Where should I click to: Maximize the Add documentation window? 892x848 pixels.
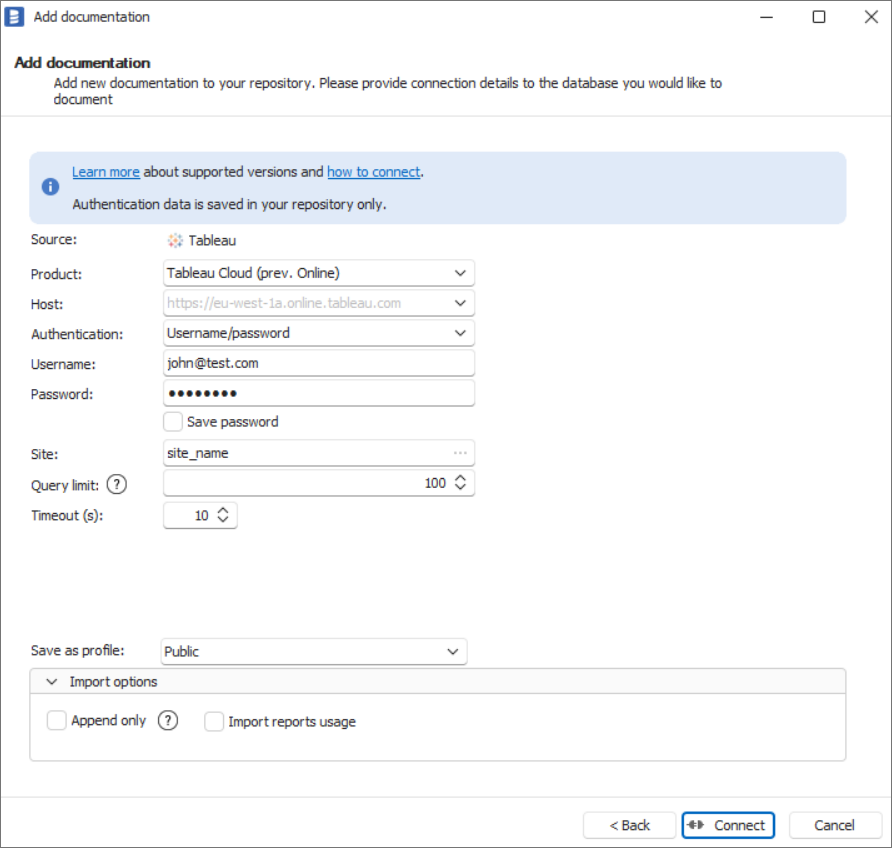click(819, 17)
